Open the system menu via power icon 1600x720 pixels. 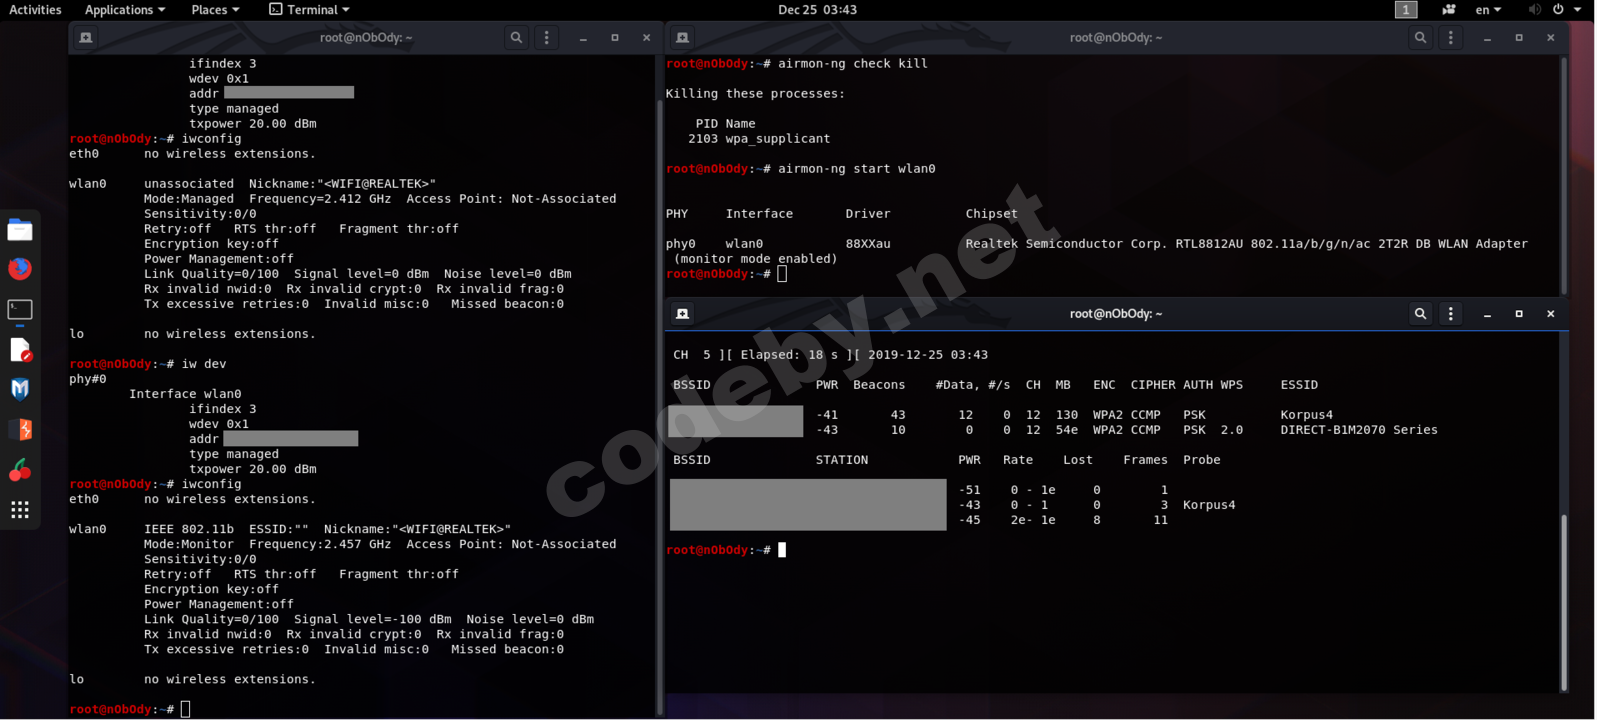1558,10
